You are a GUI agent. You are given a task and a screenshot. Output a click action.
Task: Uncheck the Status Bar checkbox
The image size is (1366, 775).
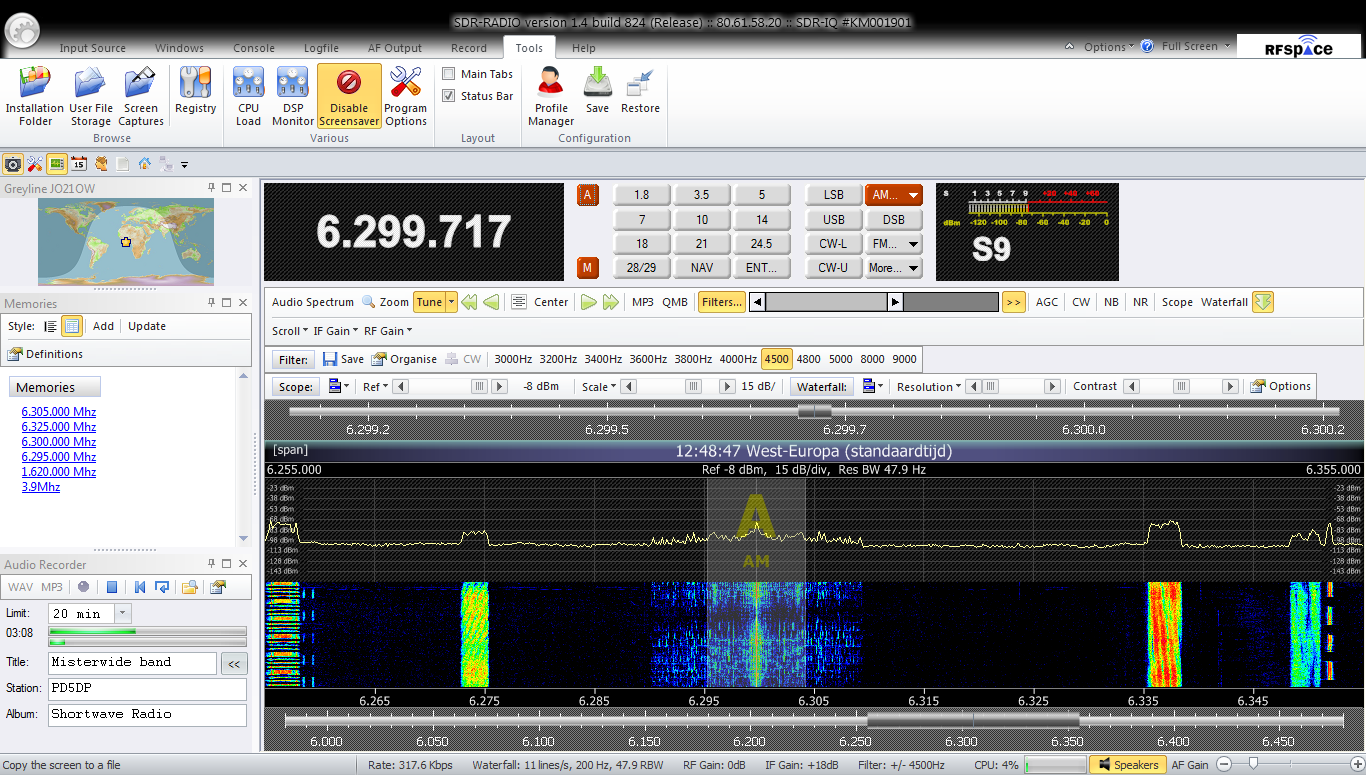[449, 96]
